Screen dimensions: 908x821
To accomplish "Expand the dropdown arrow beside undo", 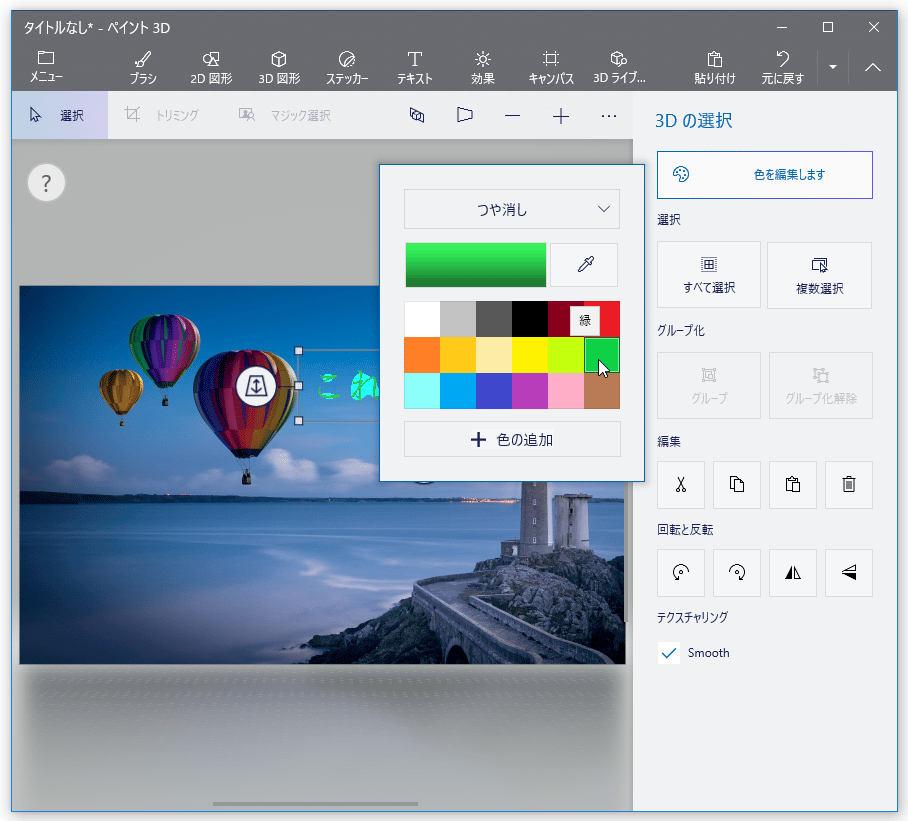I will [833, 67].
